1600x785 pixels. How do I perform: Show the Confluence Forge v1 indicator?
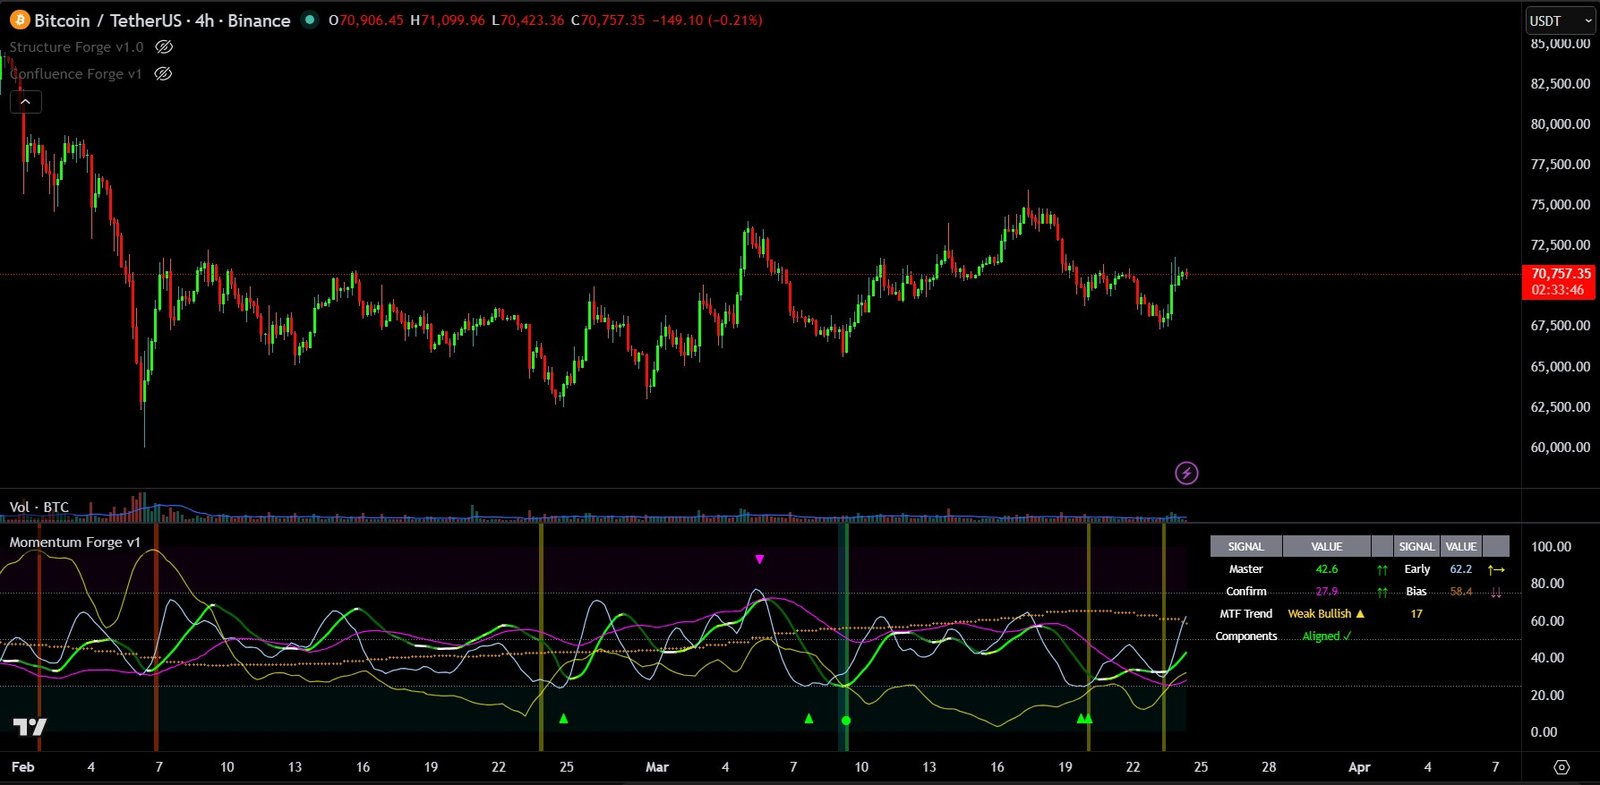tap(163, 74)
